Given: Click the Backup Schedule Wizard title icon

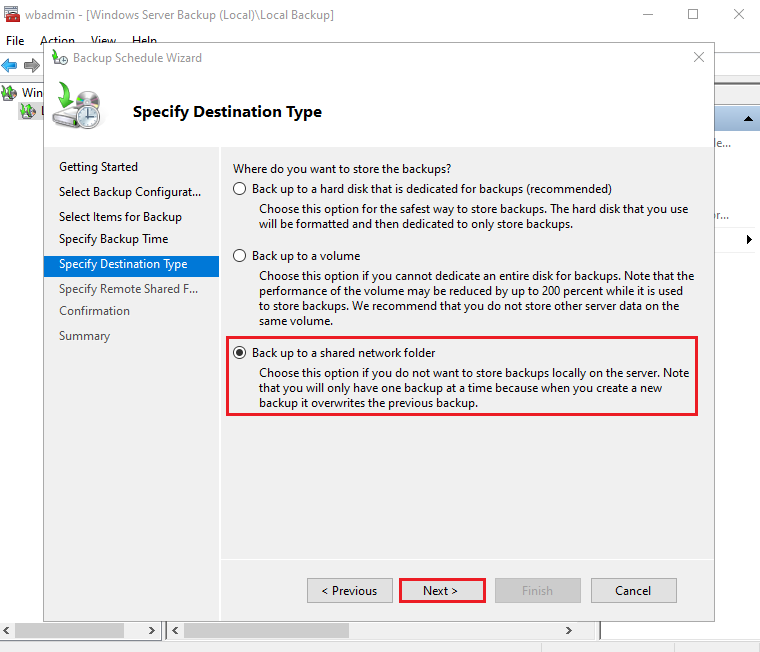Looking at the screenshot, I should pyautogui.click(x=59, y=58).
